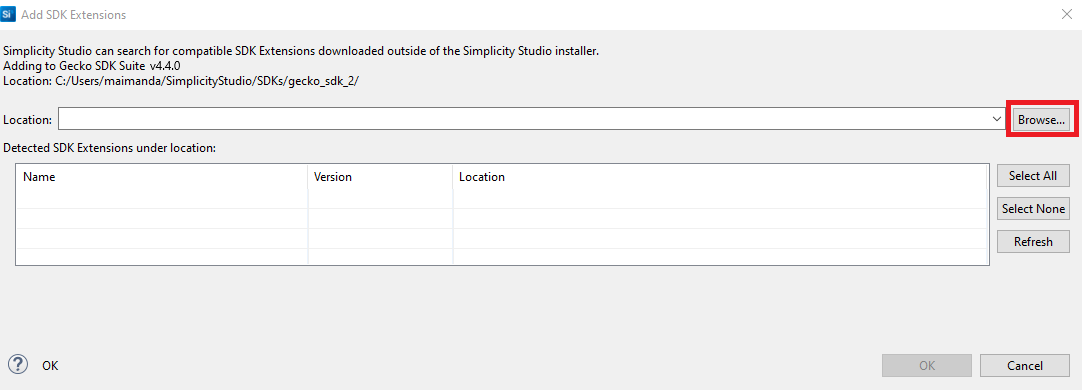Click the OK status text beside help icon
Image resolution: width=1082 pixels, height=390 pixels.
click(x=50, y=366)
